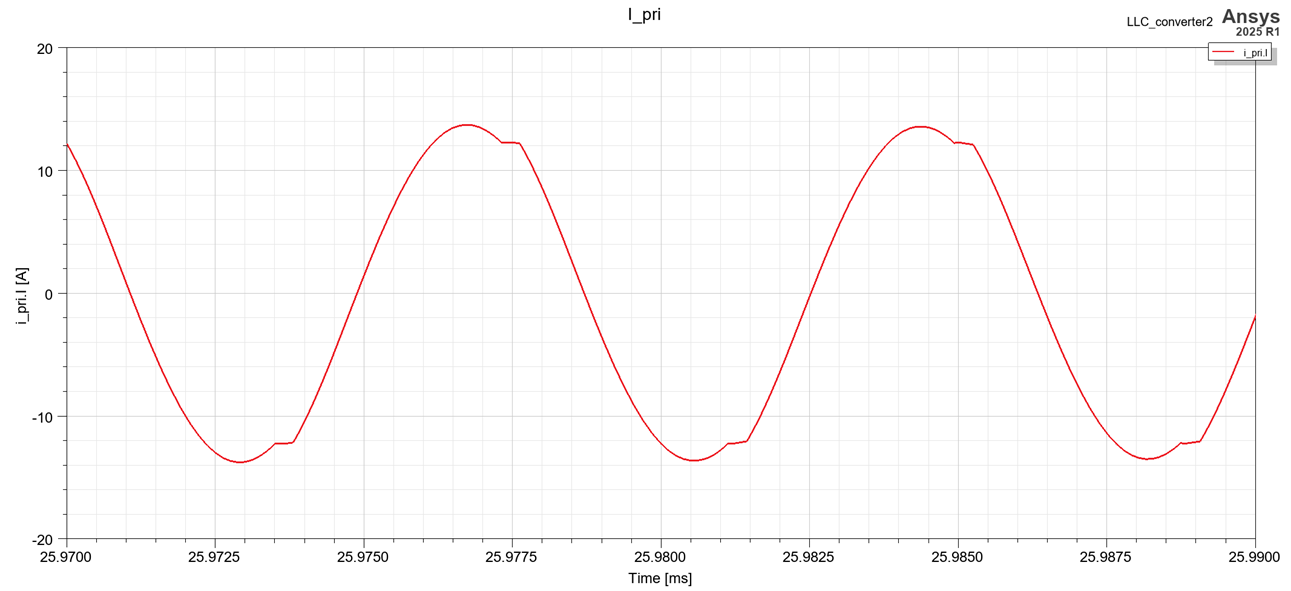The height and width of the screenshot is (591, 1291).
Task: Select the i_pri.I legend entry text
Action: tap(1255, 52)
